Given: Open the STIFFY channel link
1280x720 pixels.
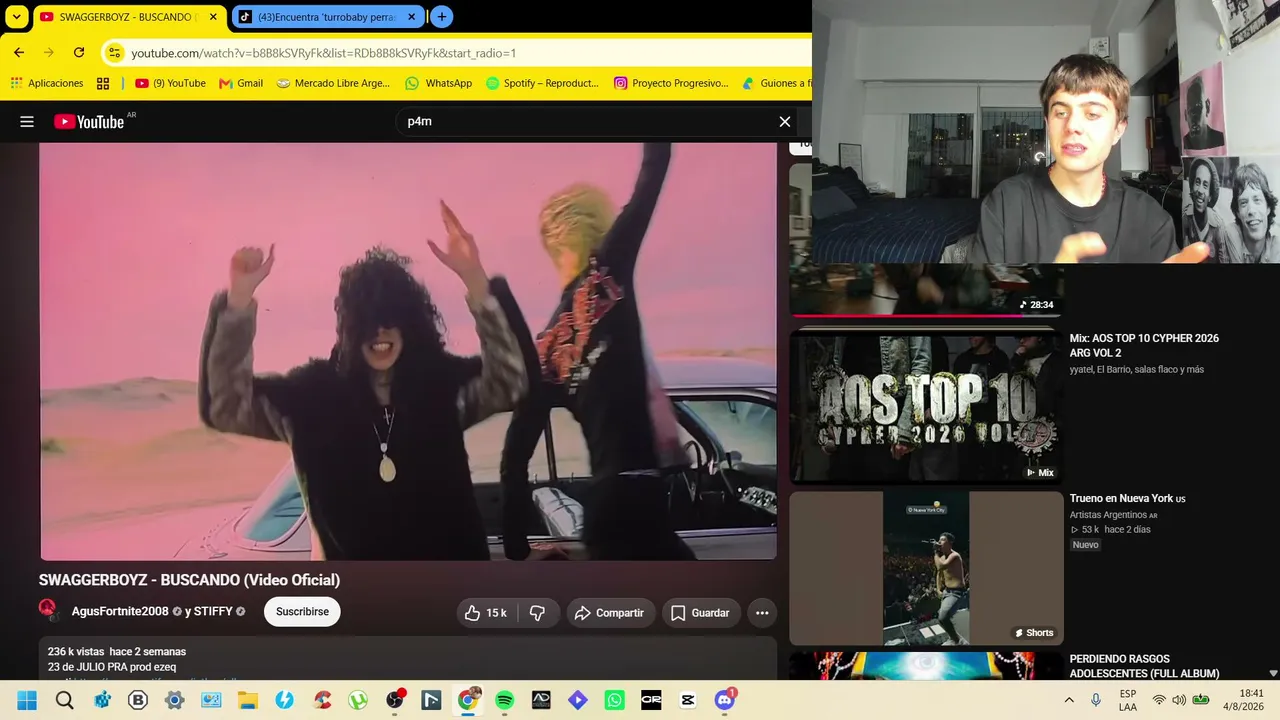Looking at the screenshot, I should point(213,612).
